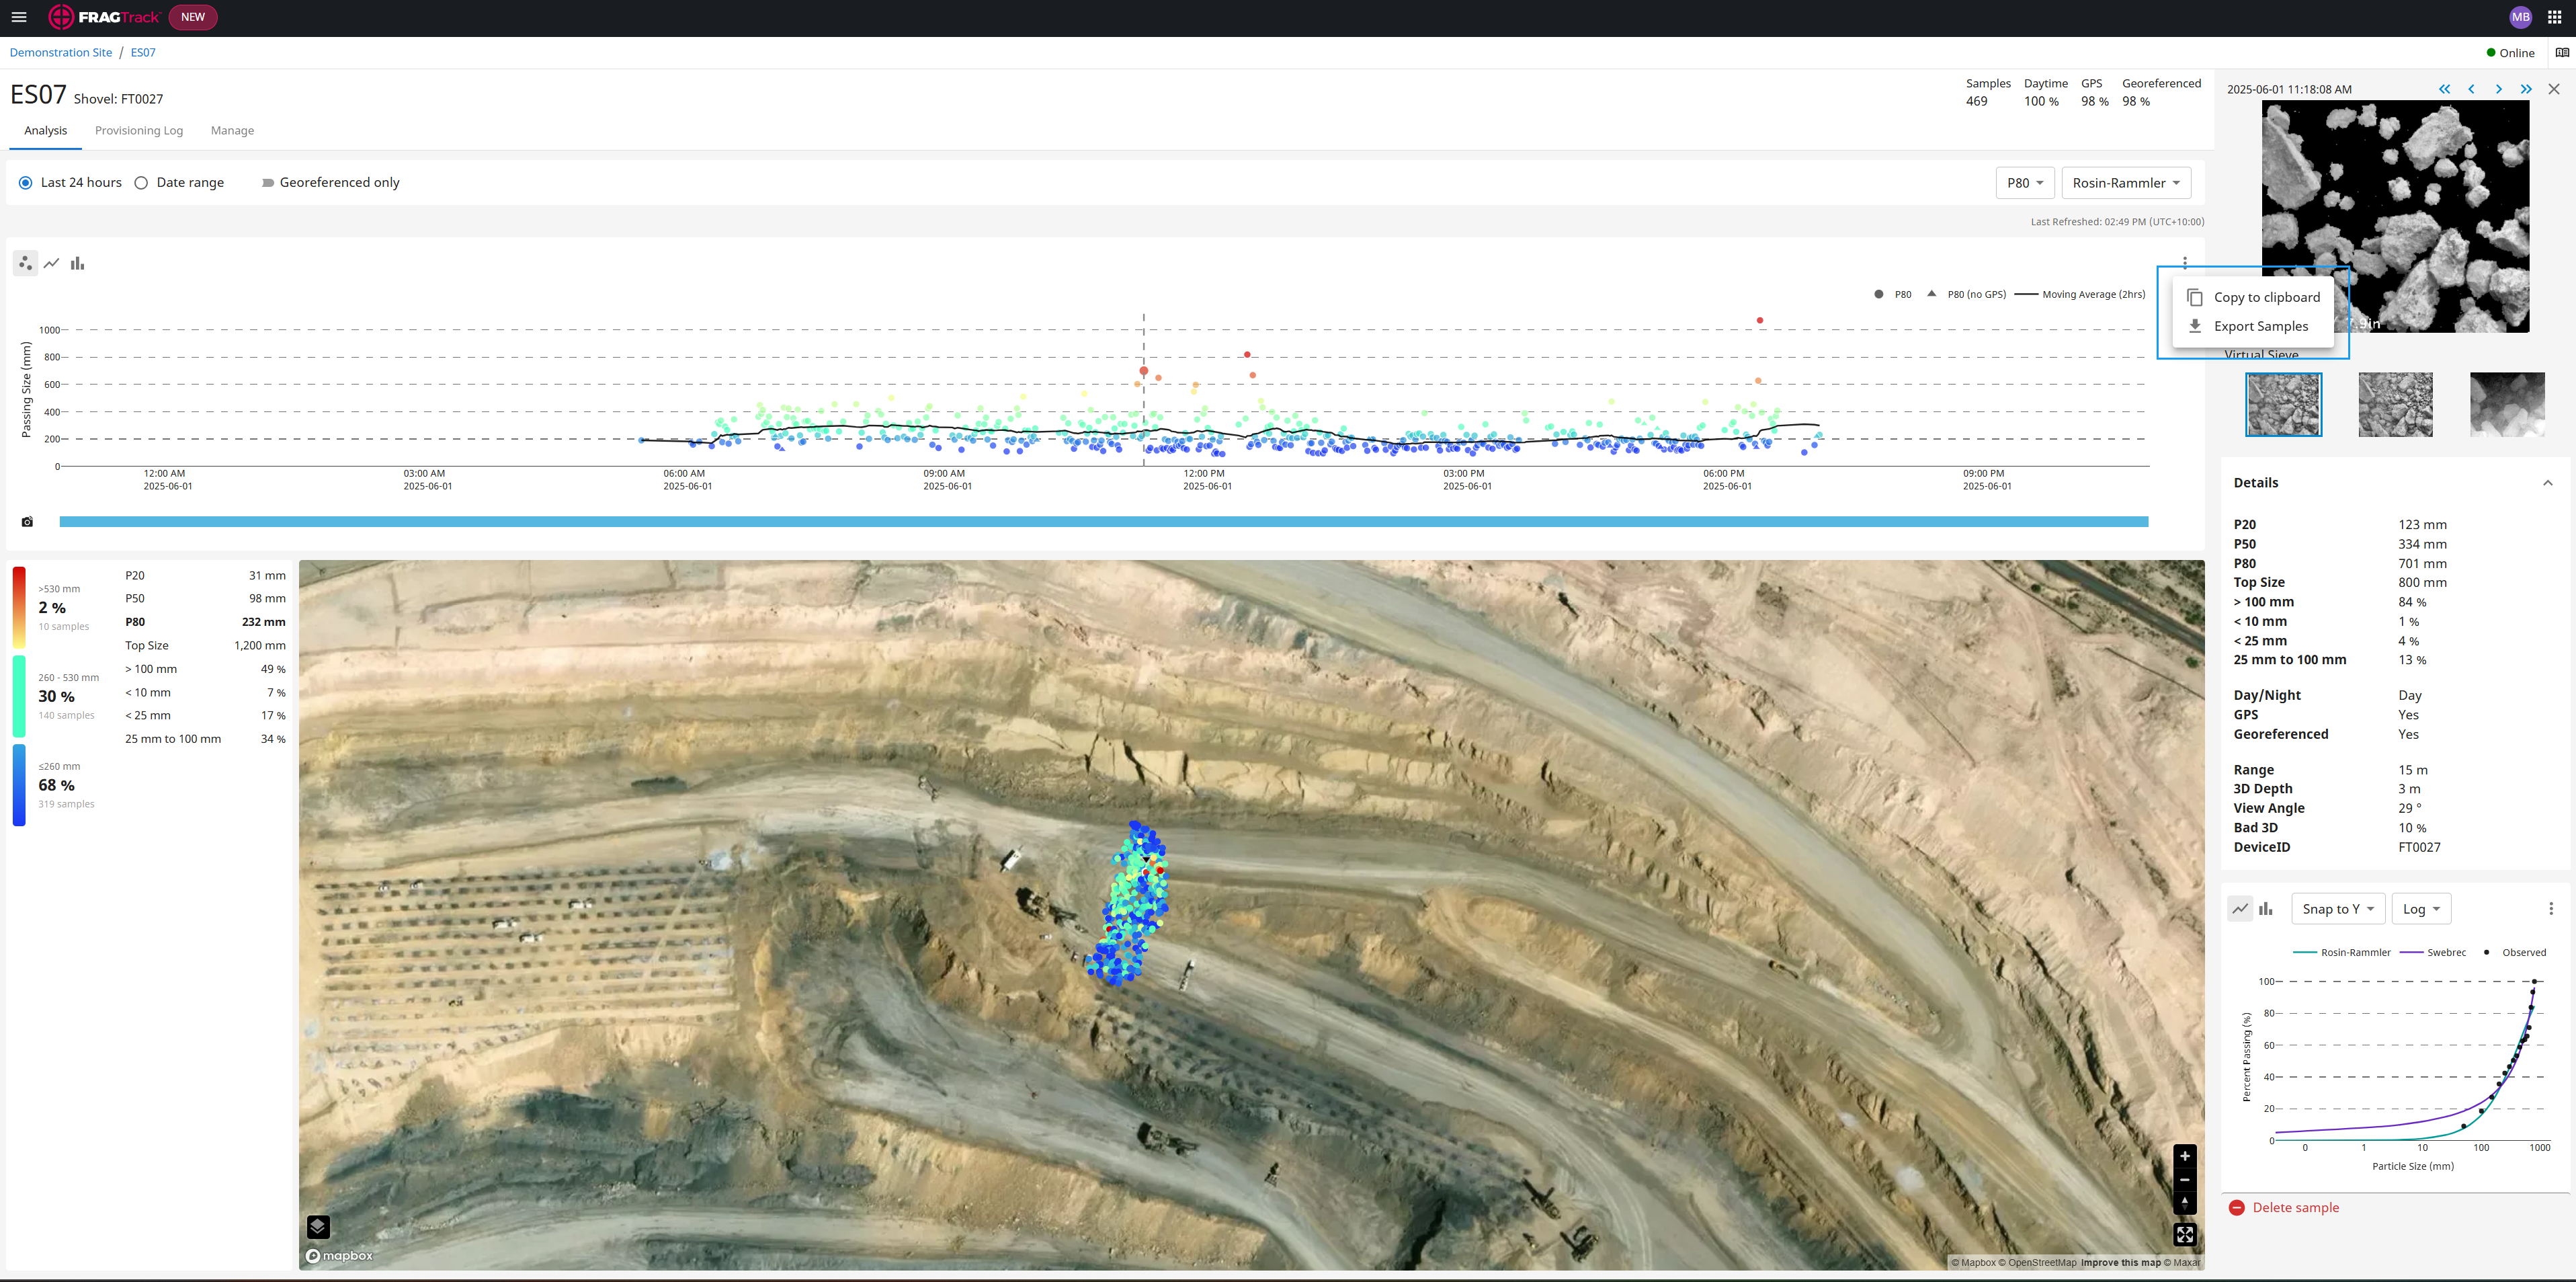2576x1282 pixels.
Task: Open the P80 metric dropdown
Action: tap(2025, 183)
